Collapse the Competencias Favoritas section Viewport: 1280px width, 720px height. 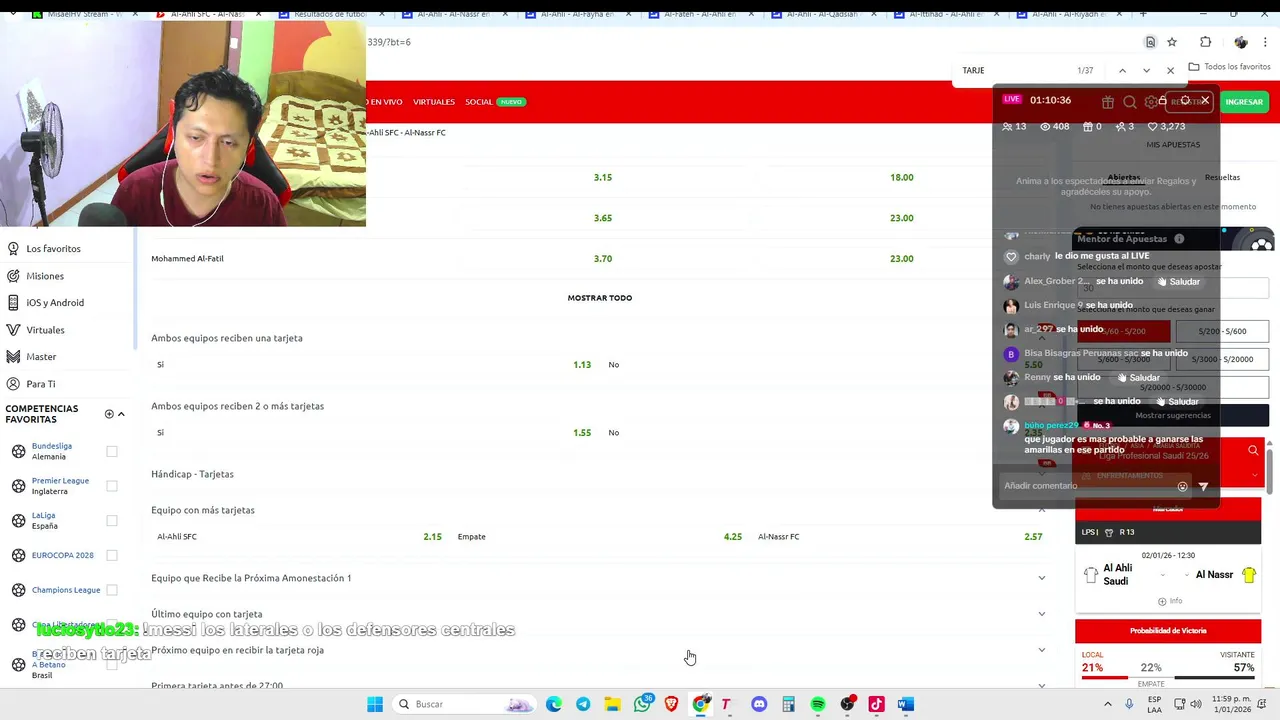(x=121, y=414)
